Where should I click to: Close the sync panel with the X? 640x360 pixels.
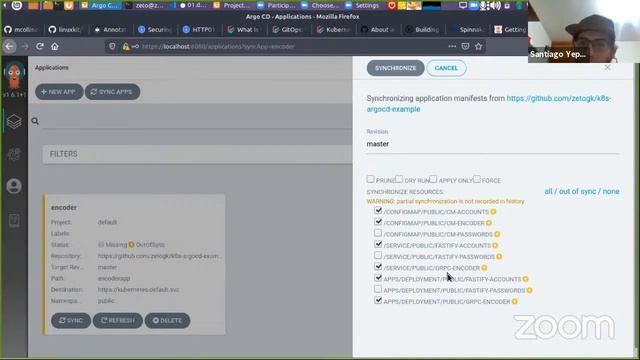pyautogui.click(x=607, y=67)
